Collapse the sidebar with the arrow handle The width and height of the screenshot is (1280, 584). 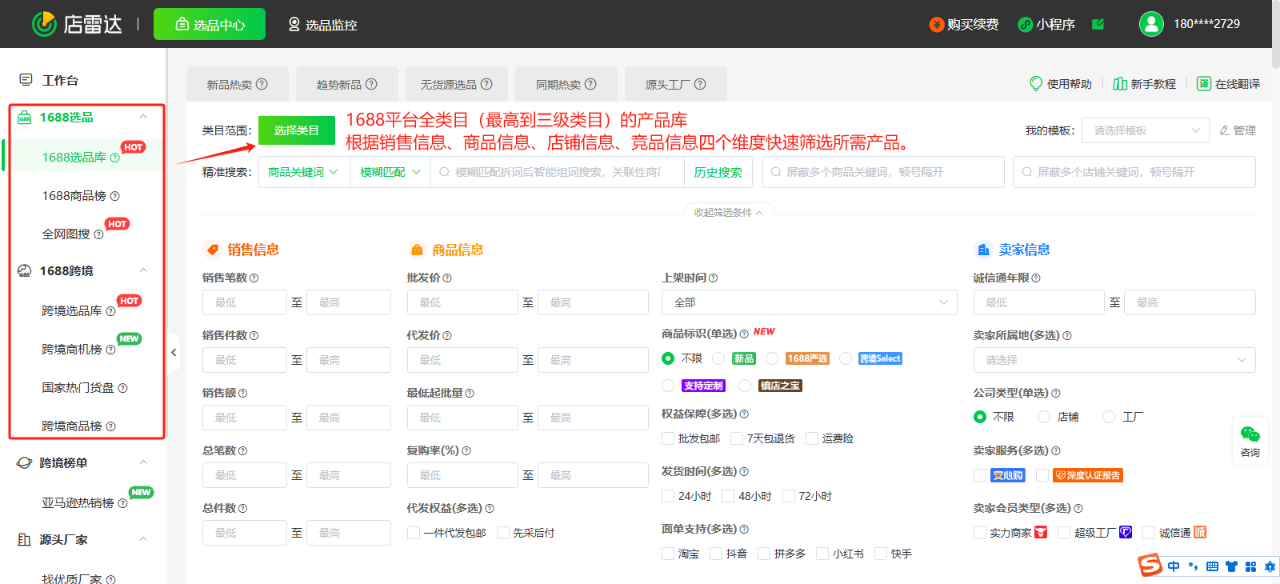pyautogui.click(x=173, y=352)
